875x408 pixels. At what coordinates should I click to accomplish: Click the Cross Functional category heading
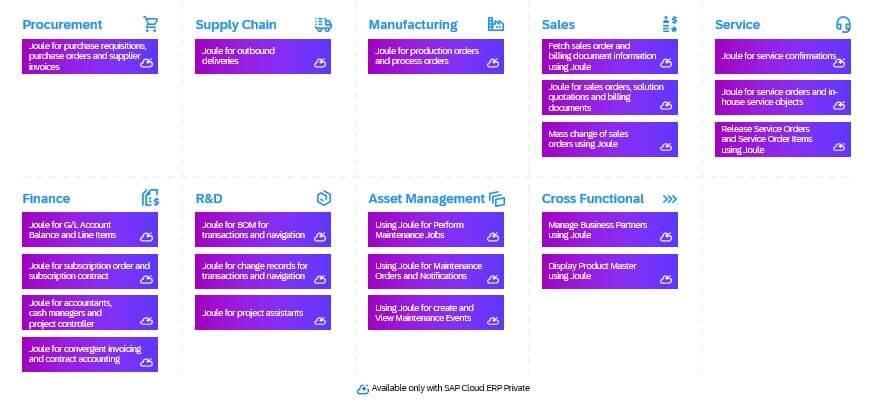tap(593, 198)
